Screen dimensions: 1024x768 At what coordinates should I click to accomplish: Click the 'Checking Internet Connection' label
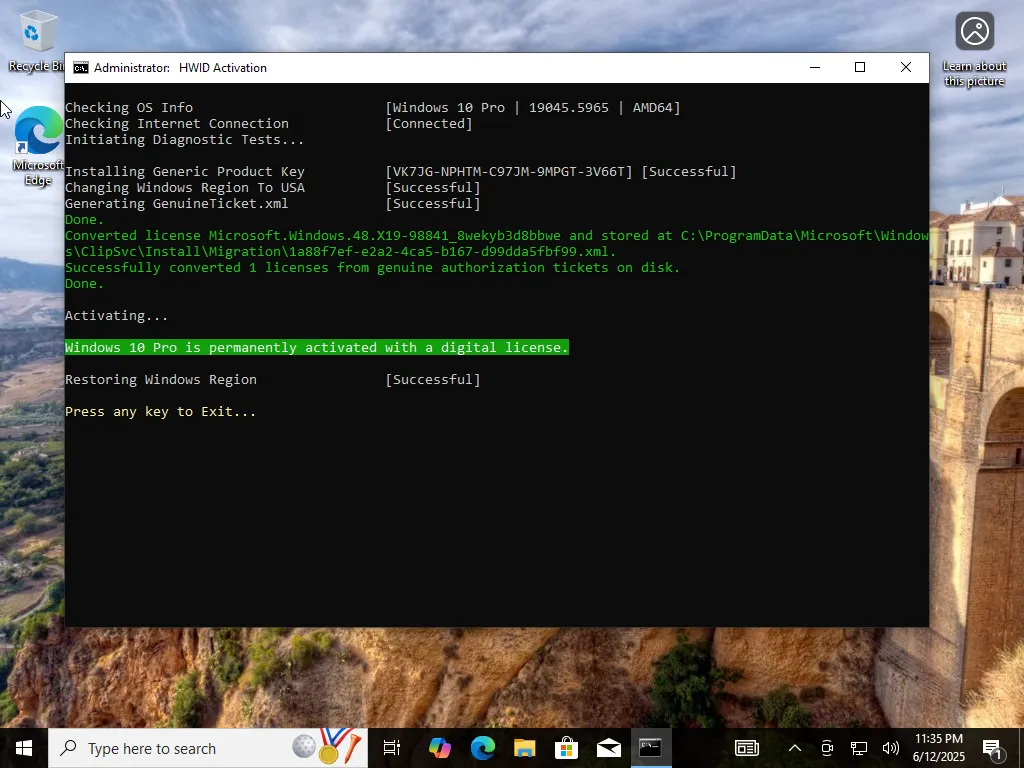click(176, 123)
